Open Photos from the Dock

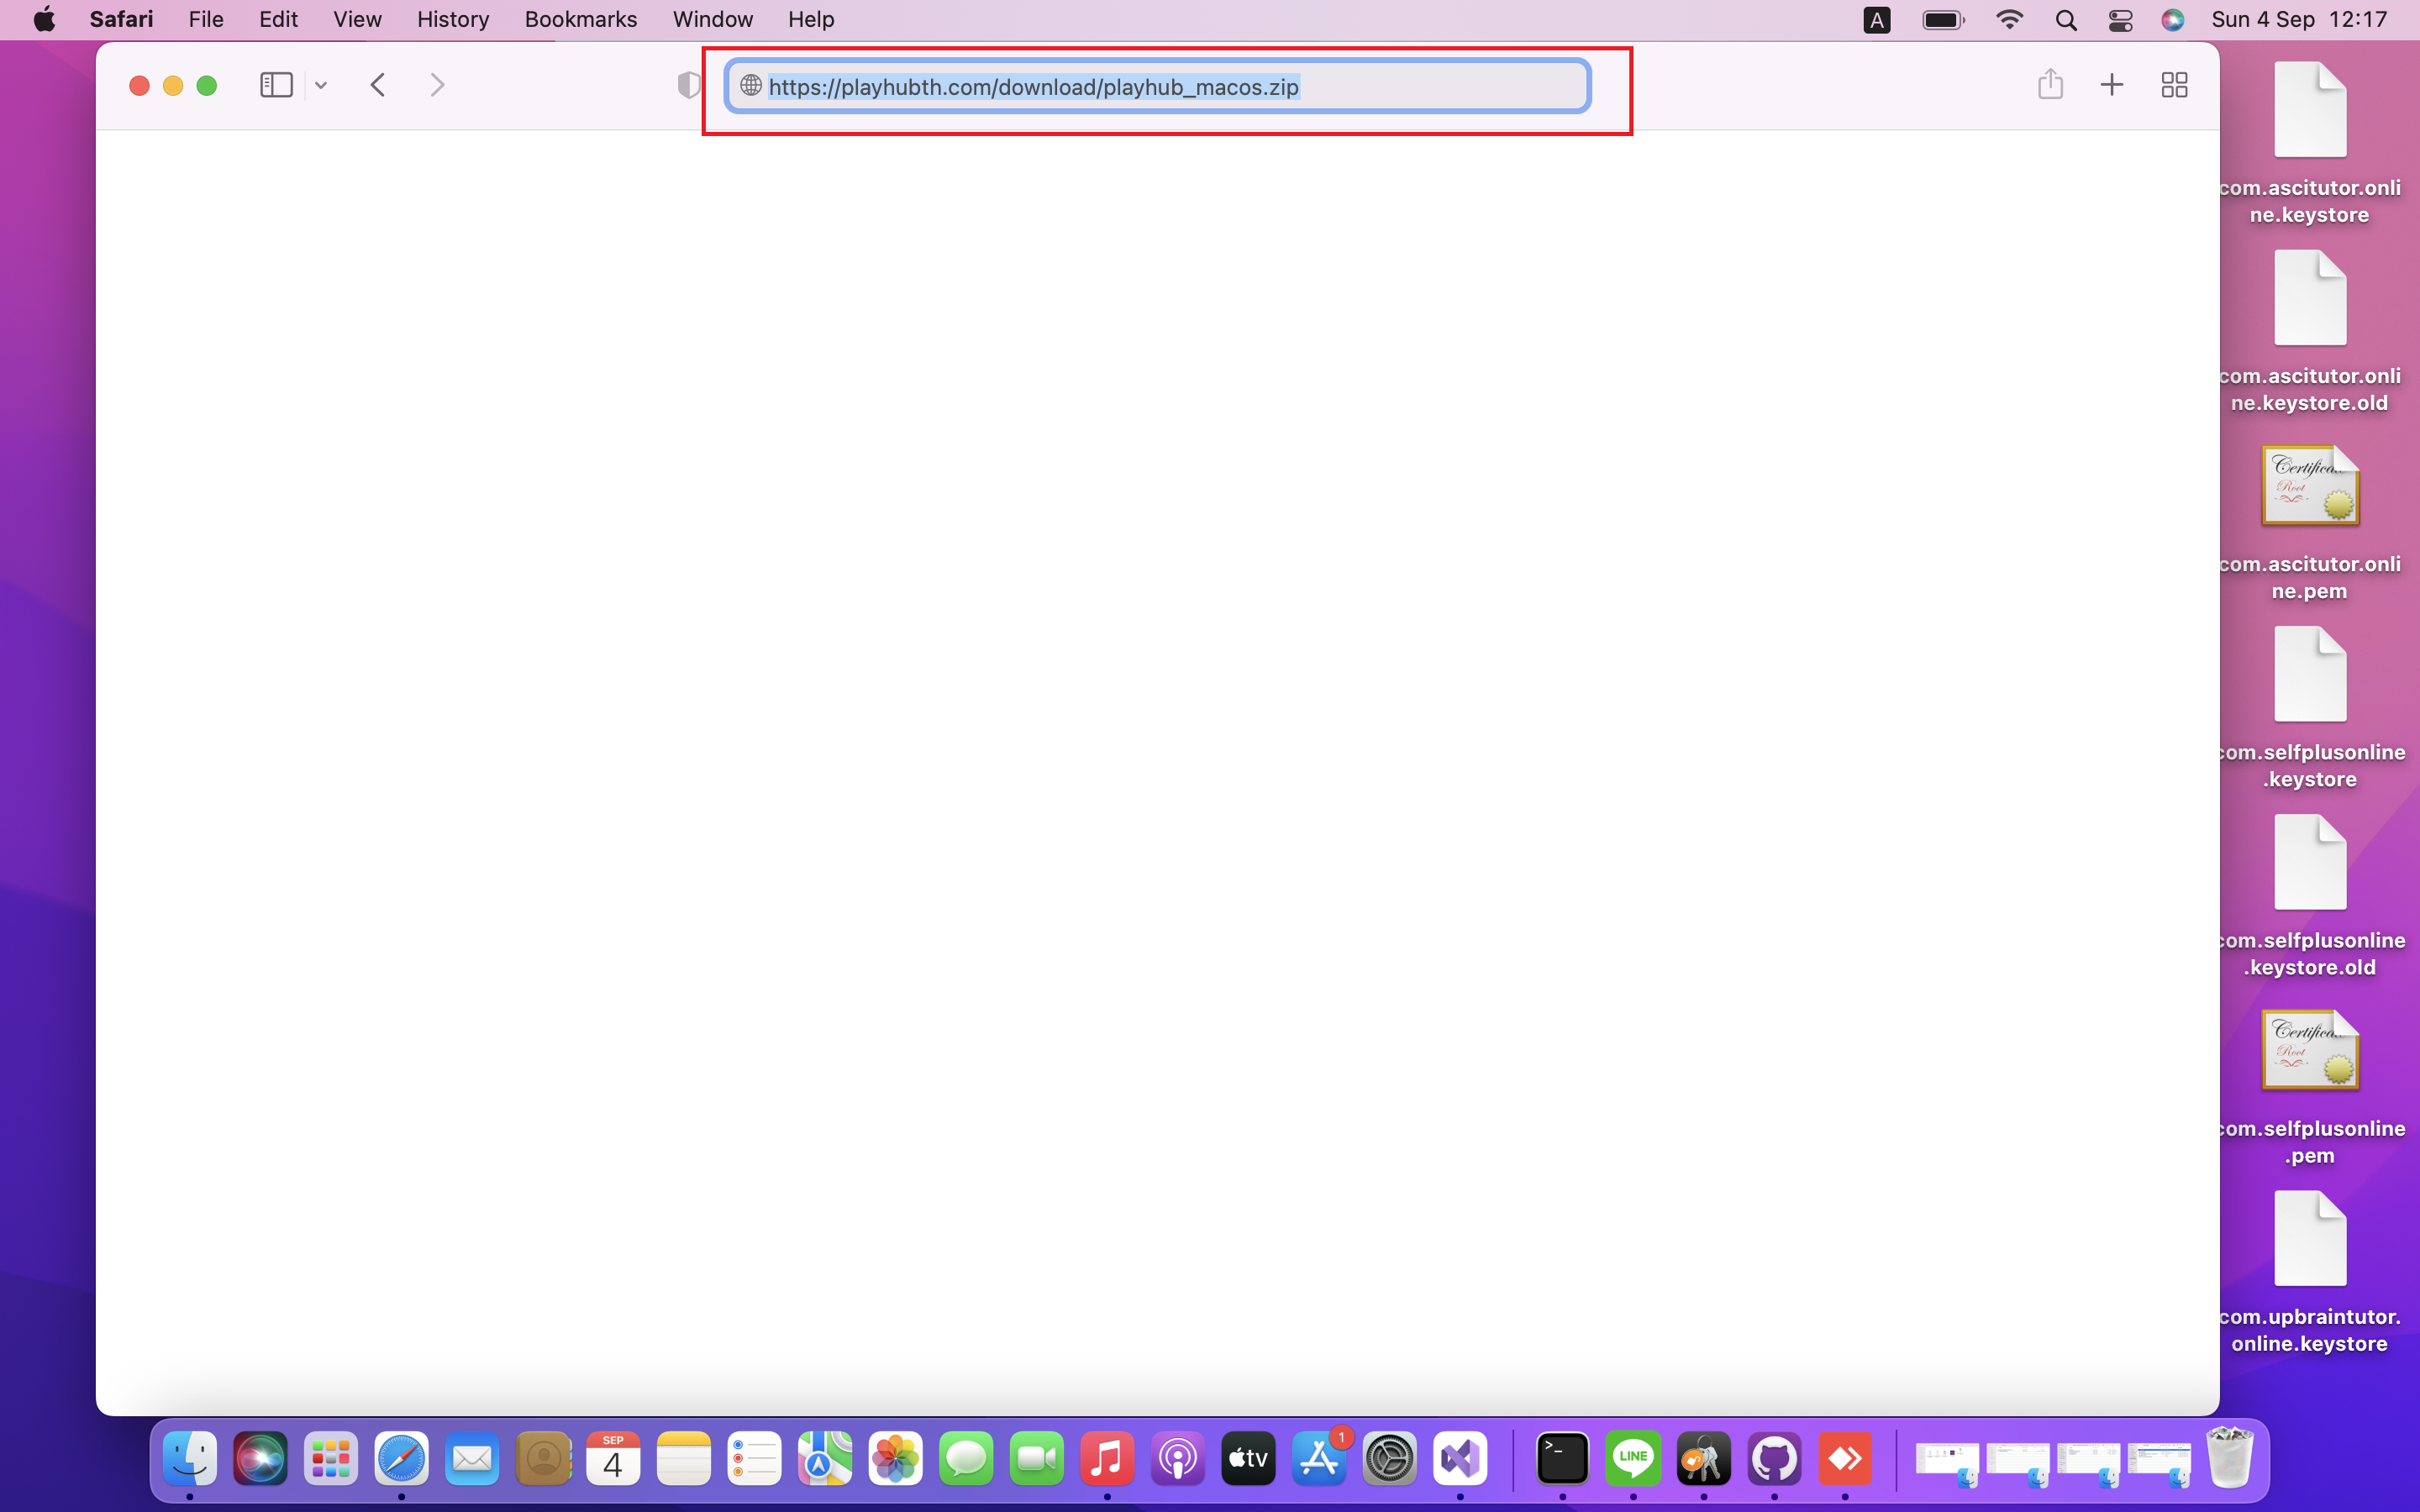(896, 1458)
